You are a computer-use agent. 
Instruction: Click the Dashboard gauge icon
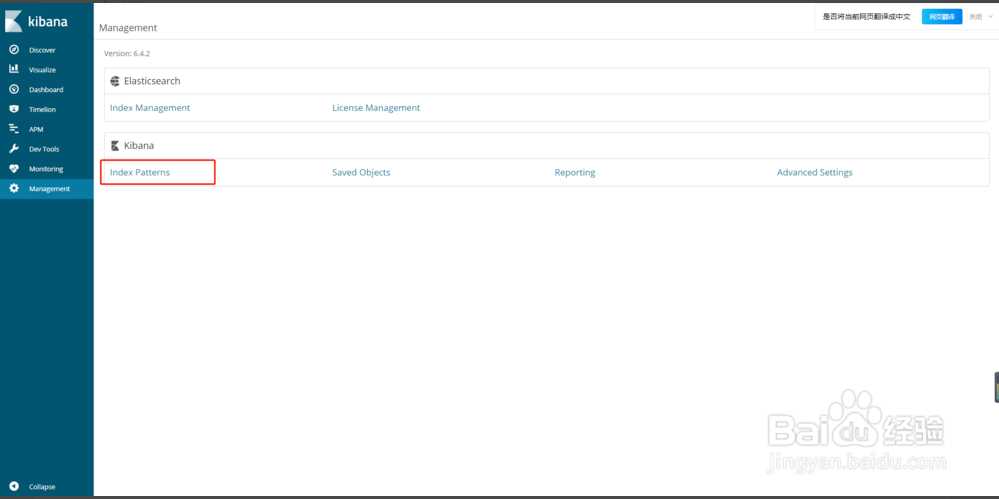point(14,89)
